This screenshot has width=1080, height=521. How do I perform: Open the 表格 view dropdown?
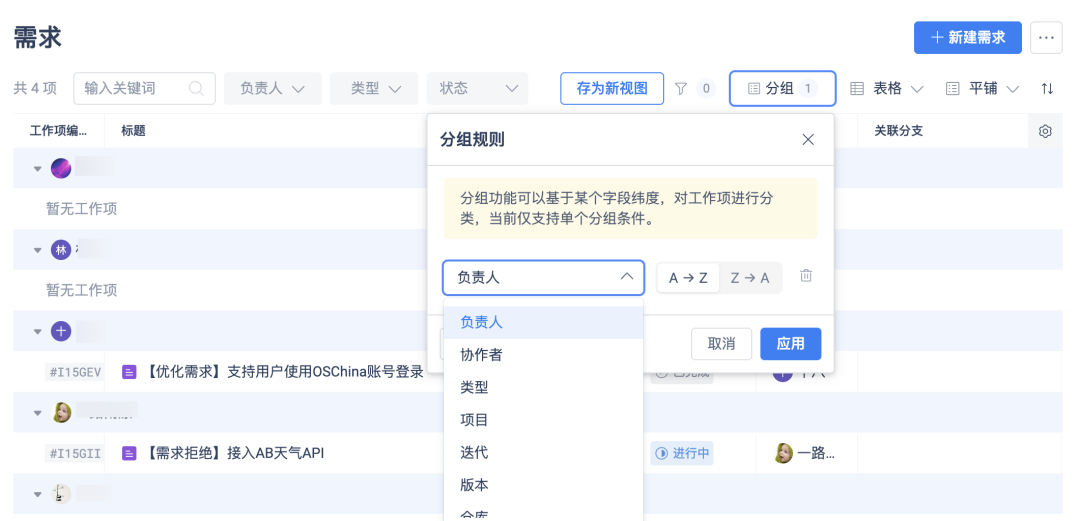point(886,88)
